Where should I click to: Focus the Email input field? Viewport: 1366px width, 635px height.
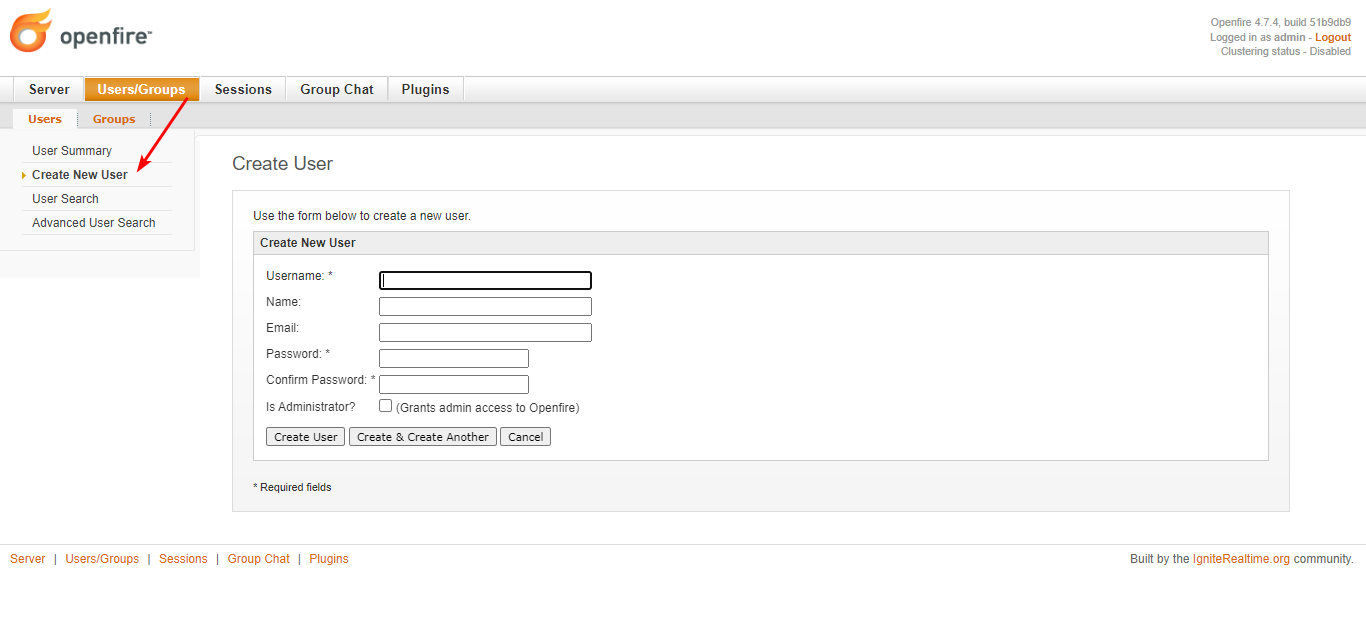tap(485, 333)
